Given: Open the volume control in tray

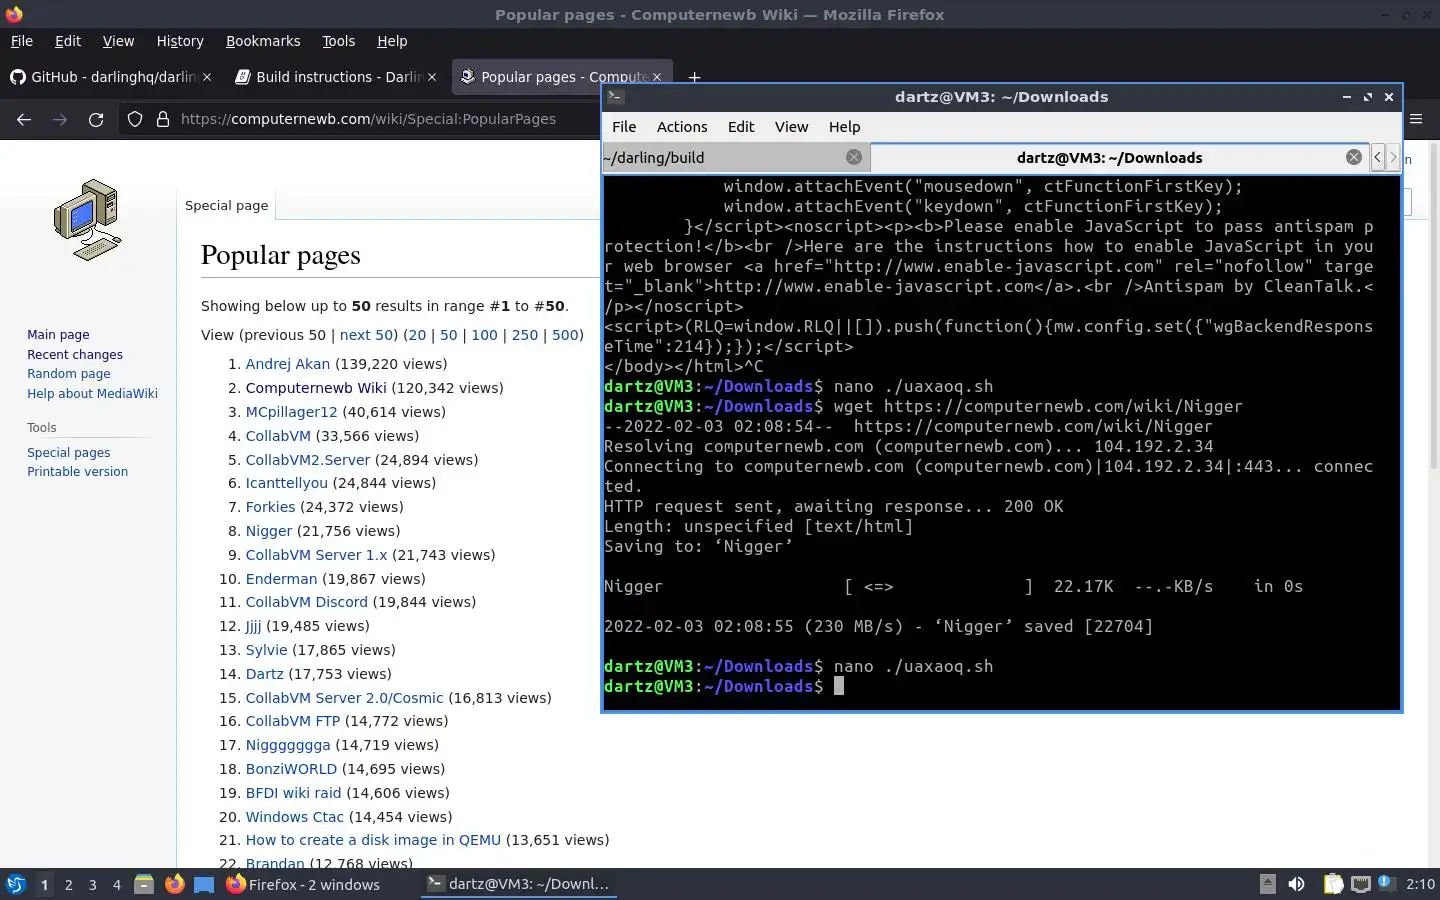Looking at the screenshot, I should point(1296,884).
